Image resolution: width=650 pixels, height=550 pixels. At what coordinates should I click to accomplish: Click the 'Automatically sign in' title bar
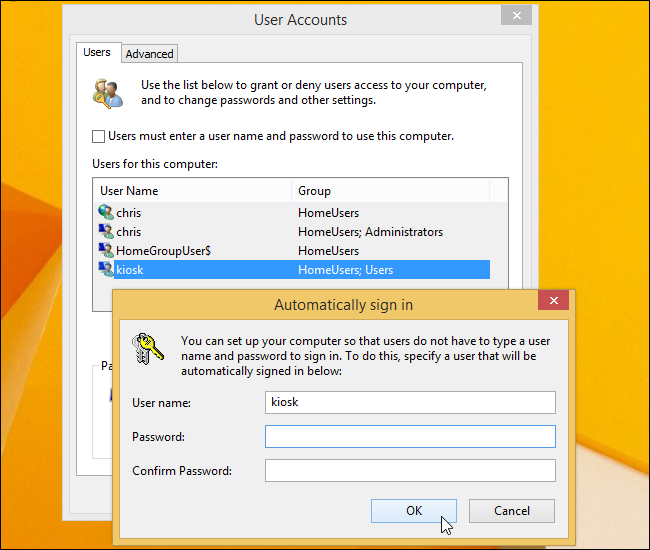(x=344, y=305)
